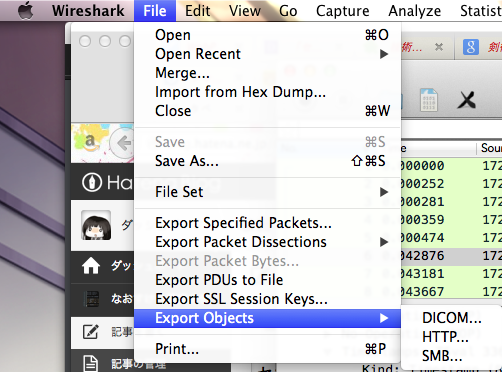The image size is (502, 372).
Task: Expand the Open Recent submenu
Action: [x=267, y=54]
